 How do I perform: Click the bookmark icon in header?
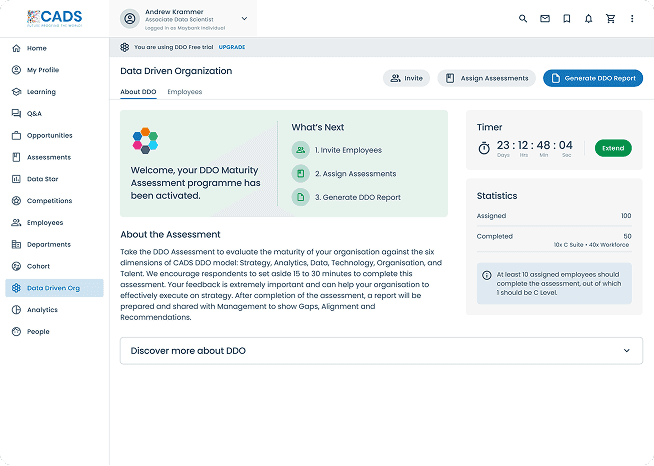[x=567, y=18]
